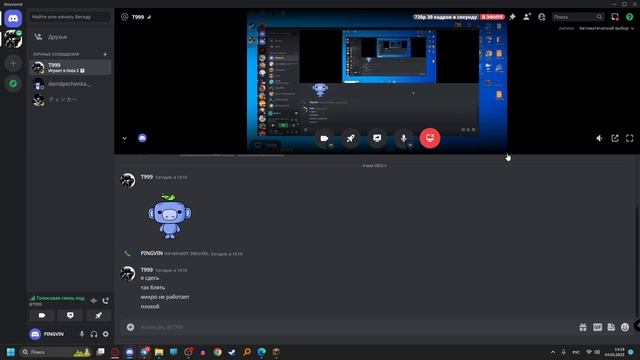Open microphone options arrow in call
This screenshot has height=360, width=640.
pos(410,145)
